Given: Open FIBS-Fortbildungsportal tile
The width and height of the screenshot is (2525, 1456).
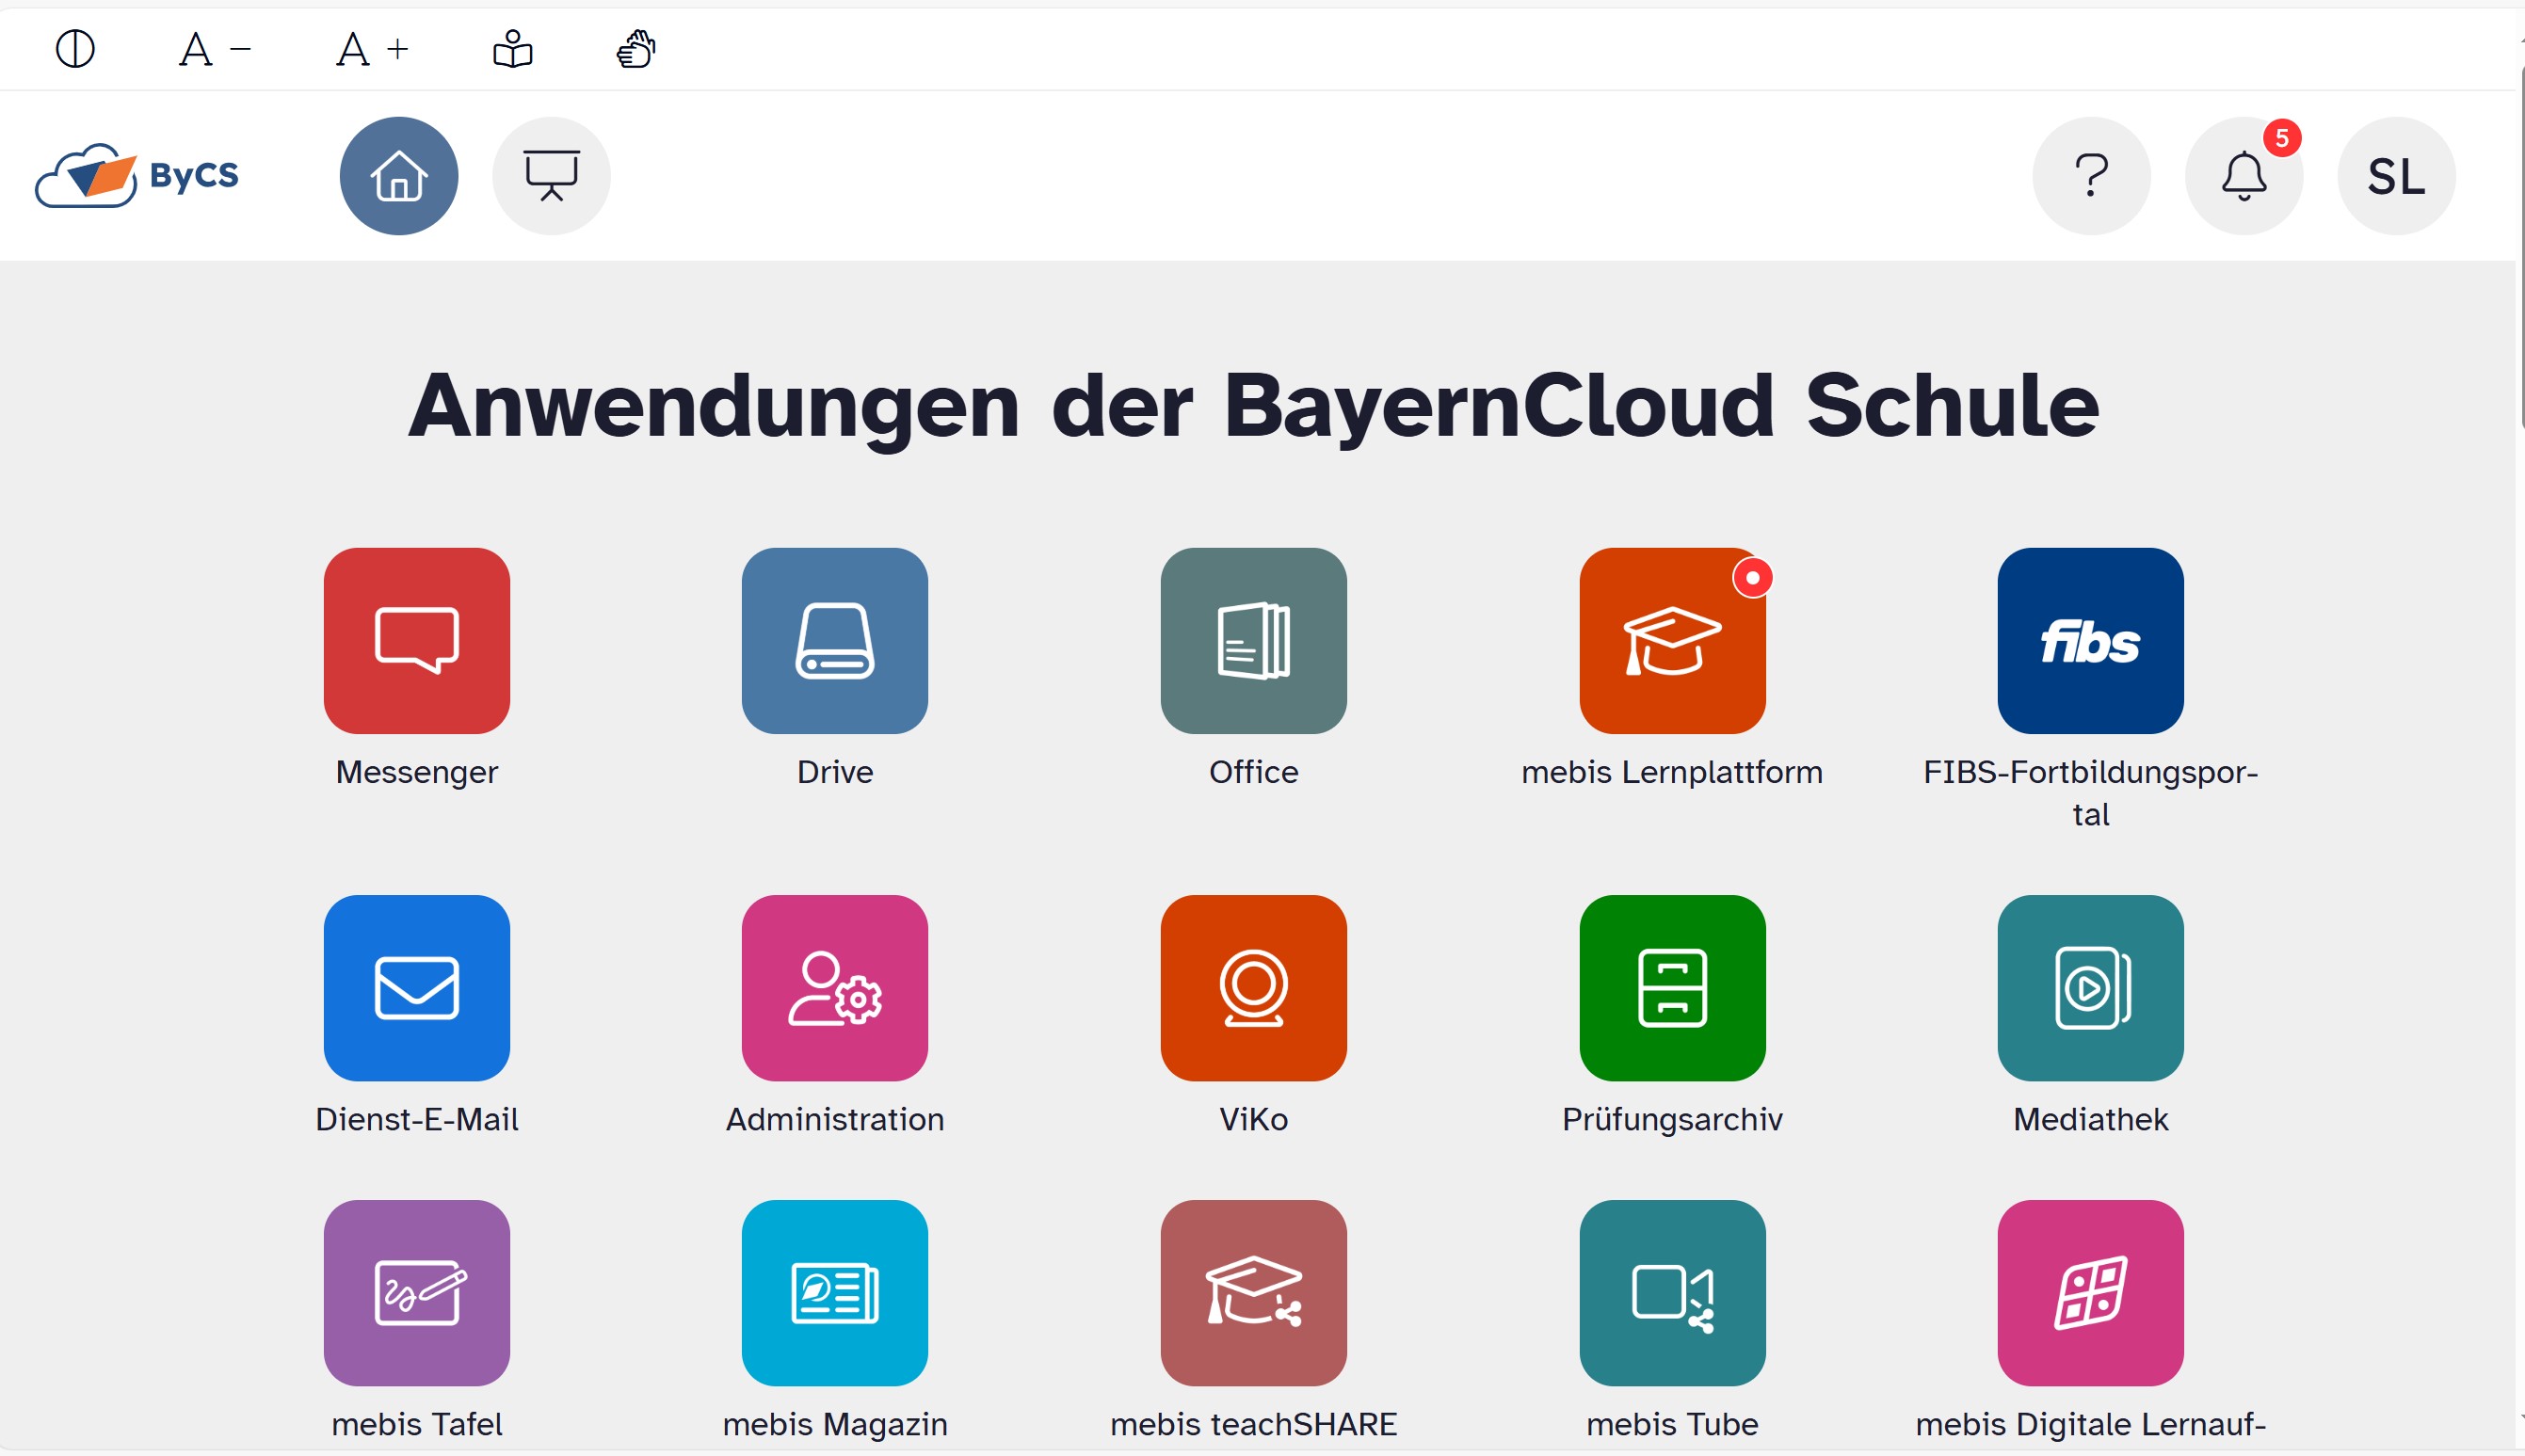Looking at the screenshot, I should coord(2090,640).
